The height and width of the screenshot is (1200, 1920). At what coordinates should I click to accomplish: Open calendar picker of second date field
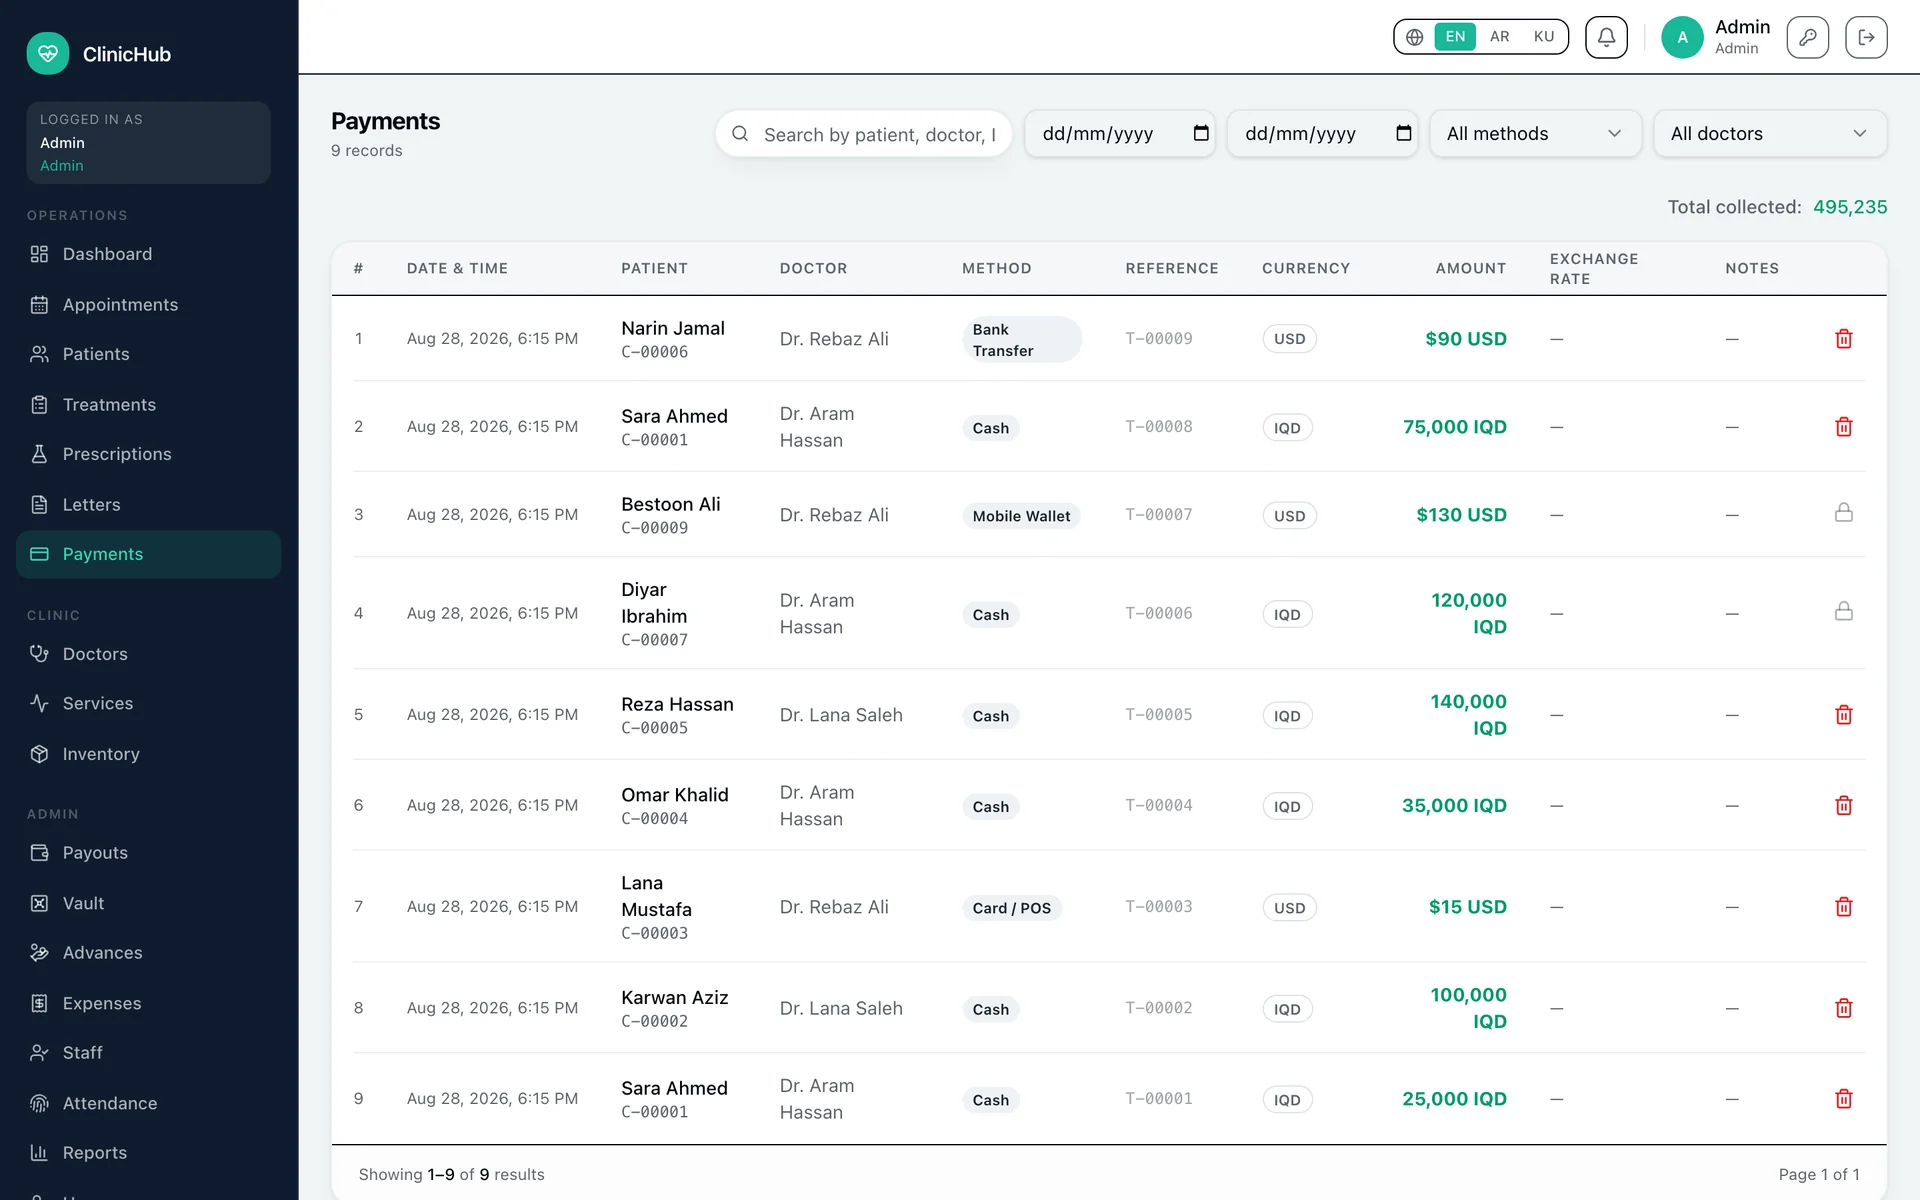(x=1403, y=133)
